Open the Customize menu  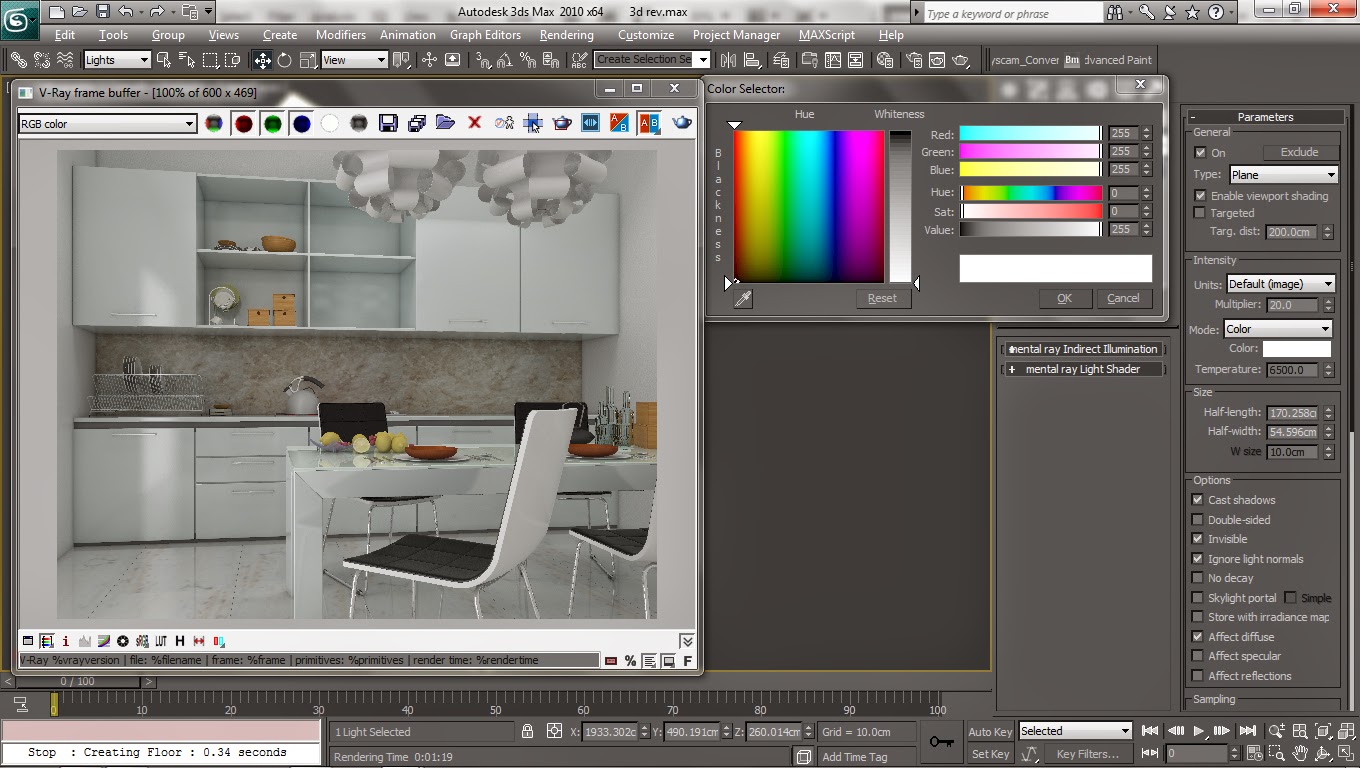(x=645, y=35)
